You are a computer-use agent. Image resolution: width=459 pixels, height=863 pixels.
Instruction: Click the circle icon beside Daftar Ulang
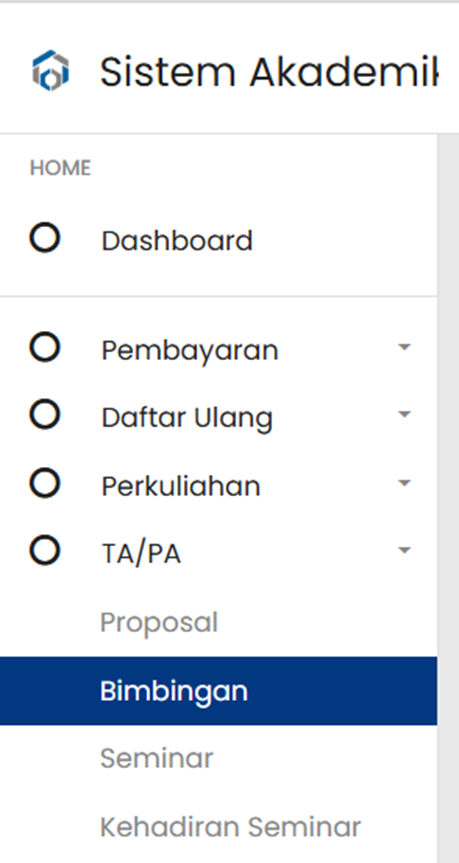[x=45, y=414]
